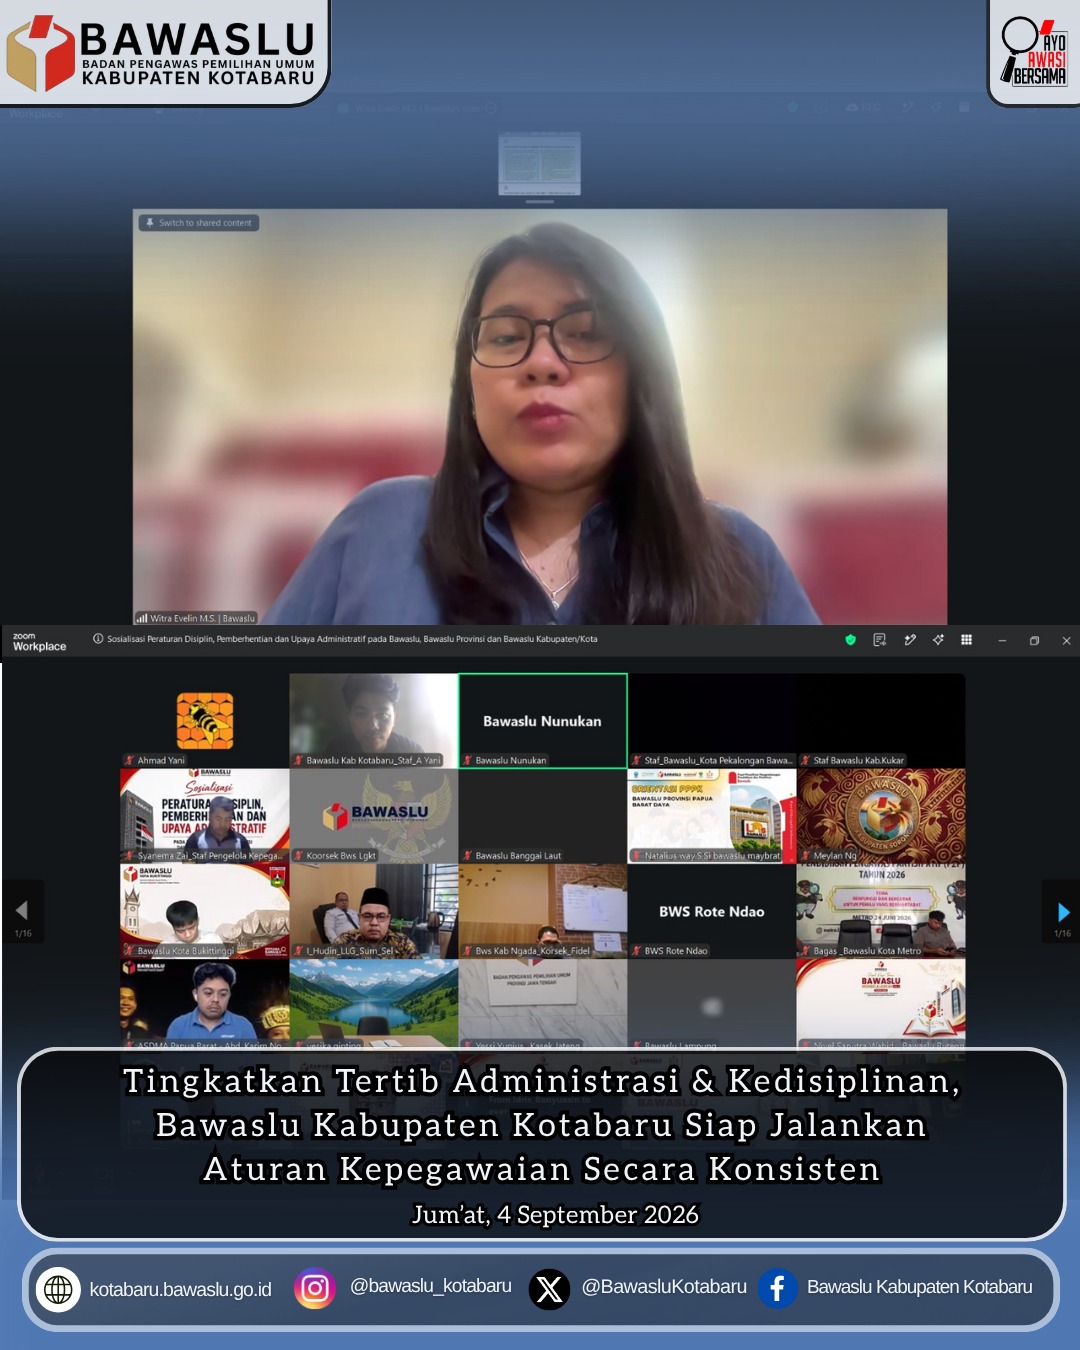Click the Ayo Awasi Bersama logo
This screenshot has width=1080, height=1350.
coord(1034,51)
